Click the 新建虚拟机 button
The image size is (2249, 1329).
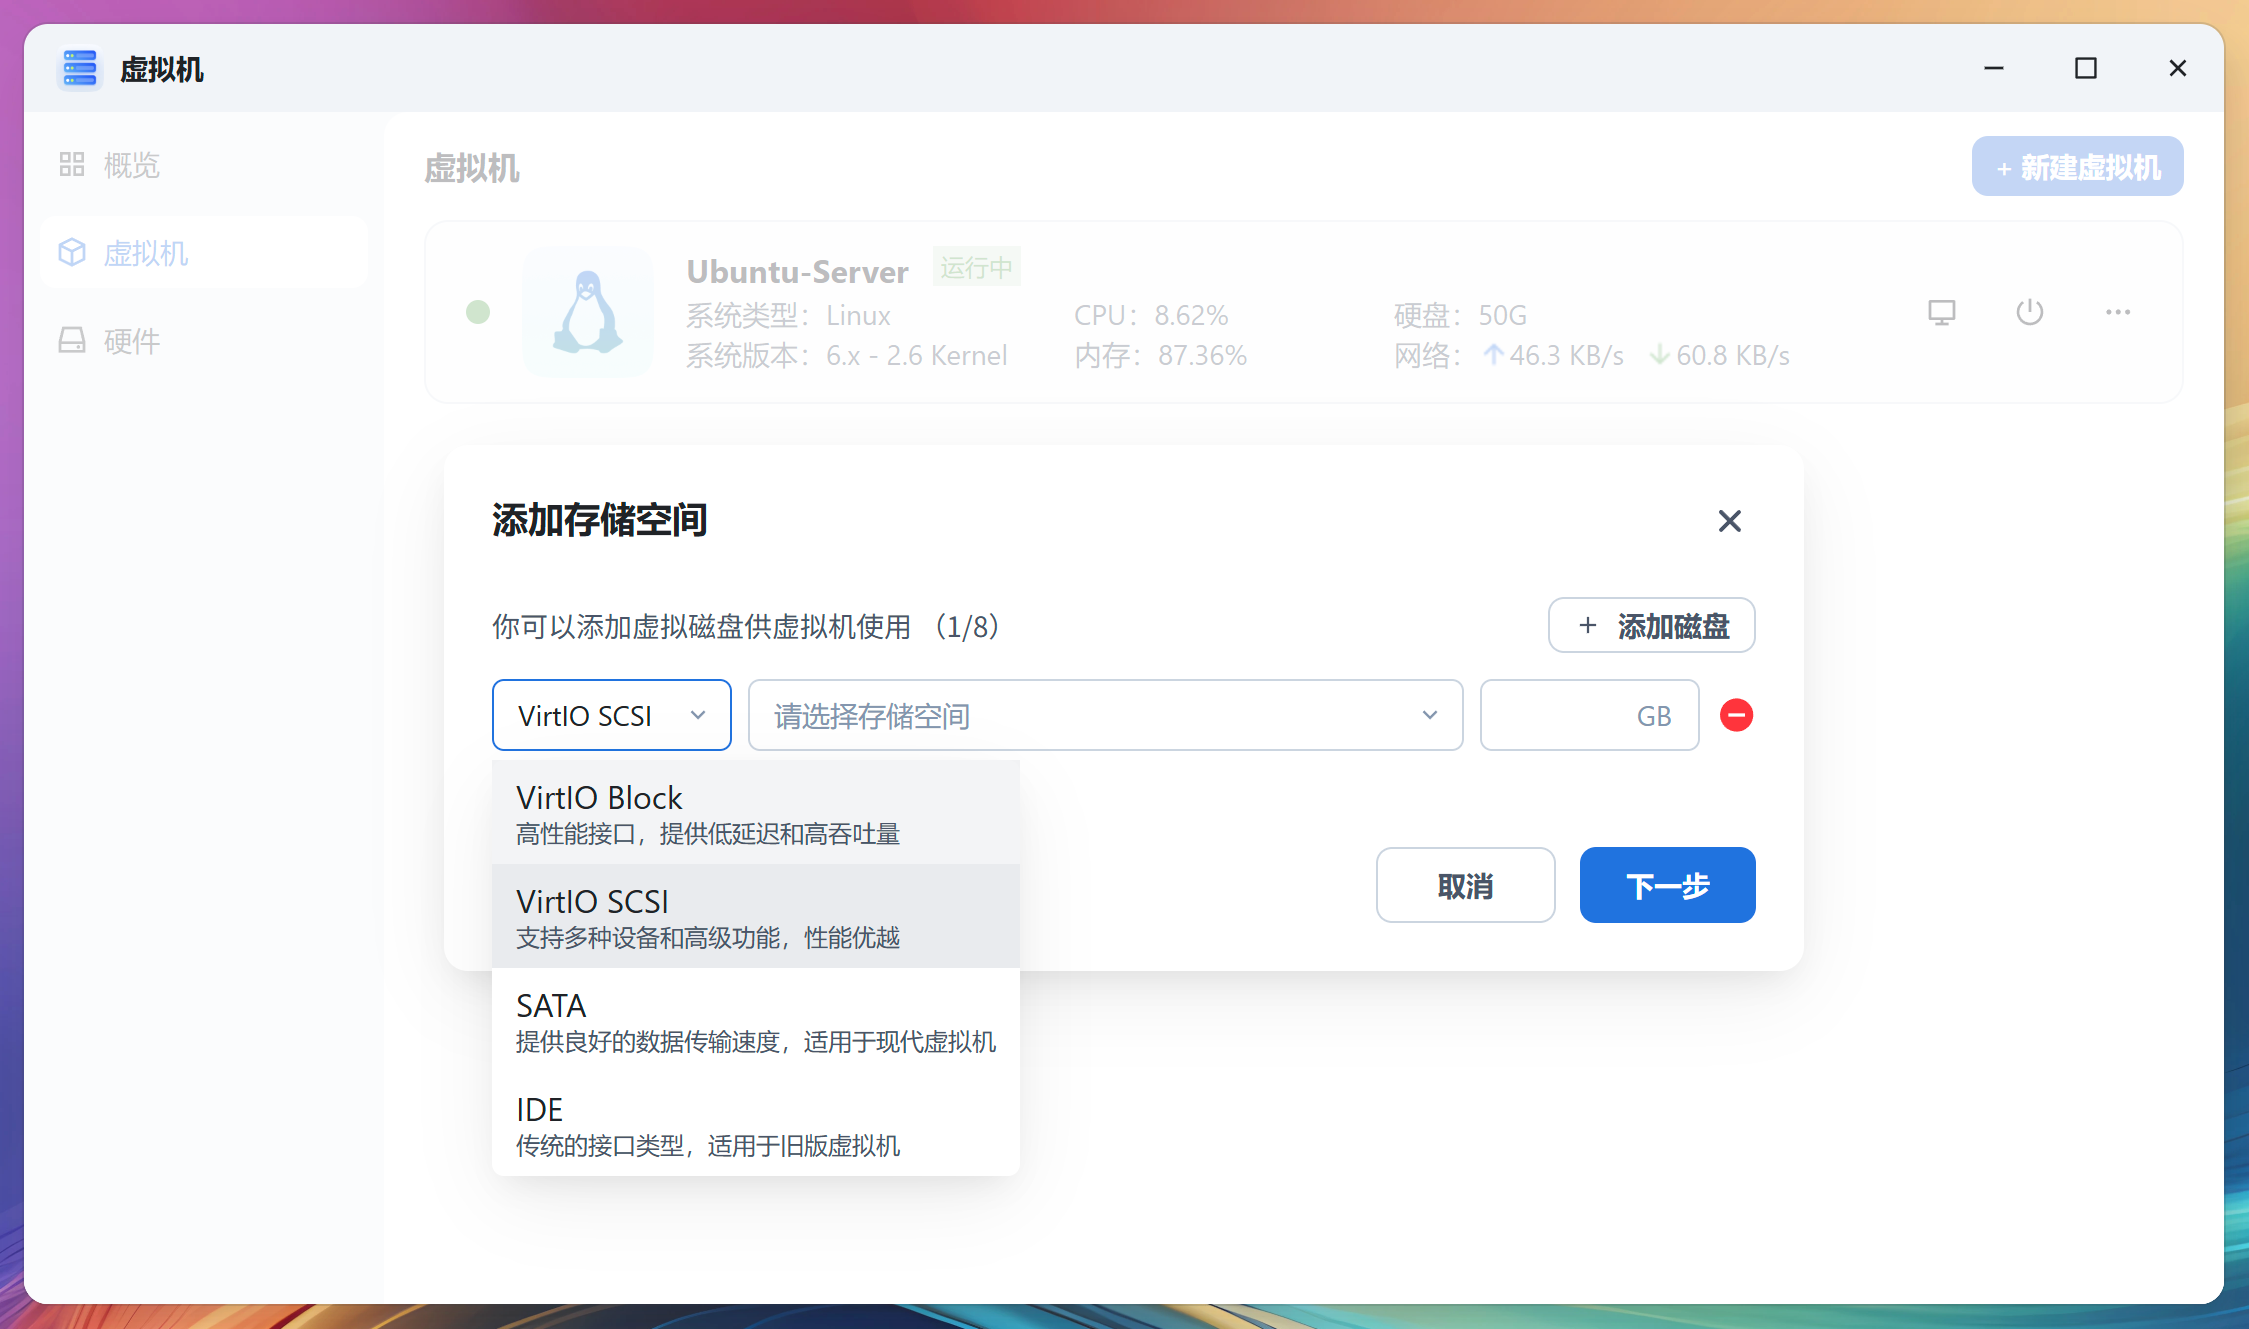[2077, 166]
